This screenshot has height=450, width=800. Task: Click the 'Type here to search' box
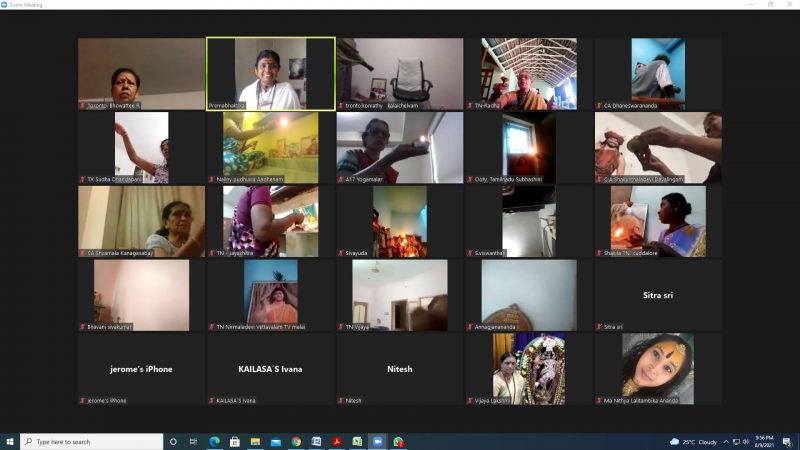[x=92, y=441]
